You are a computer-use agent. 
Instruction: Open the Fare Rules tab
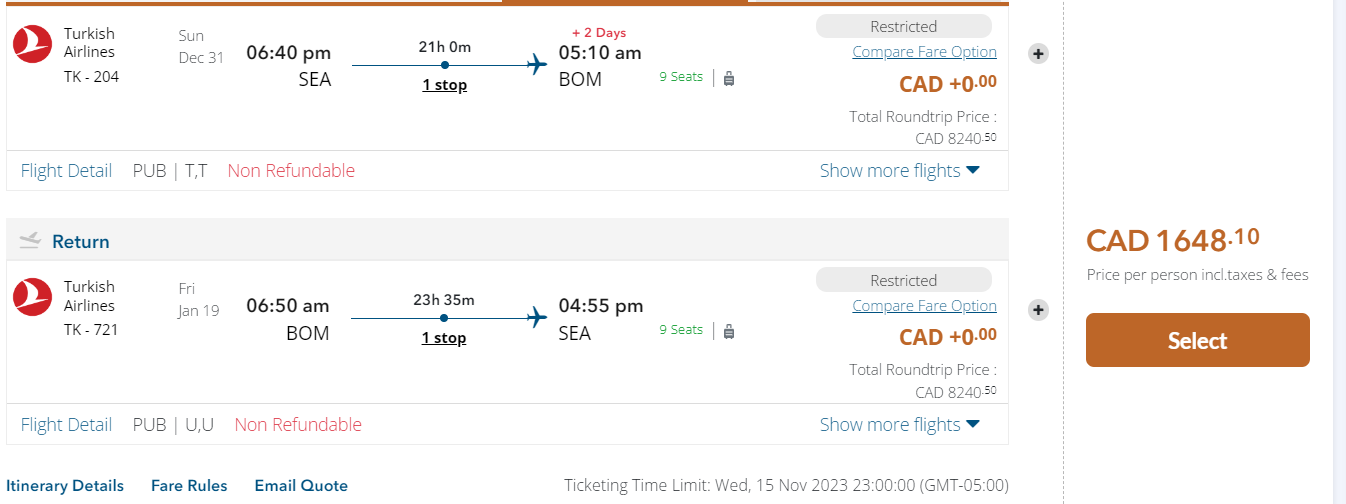(189, 486)
